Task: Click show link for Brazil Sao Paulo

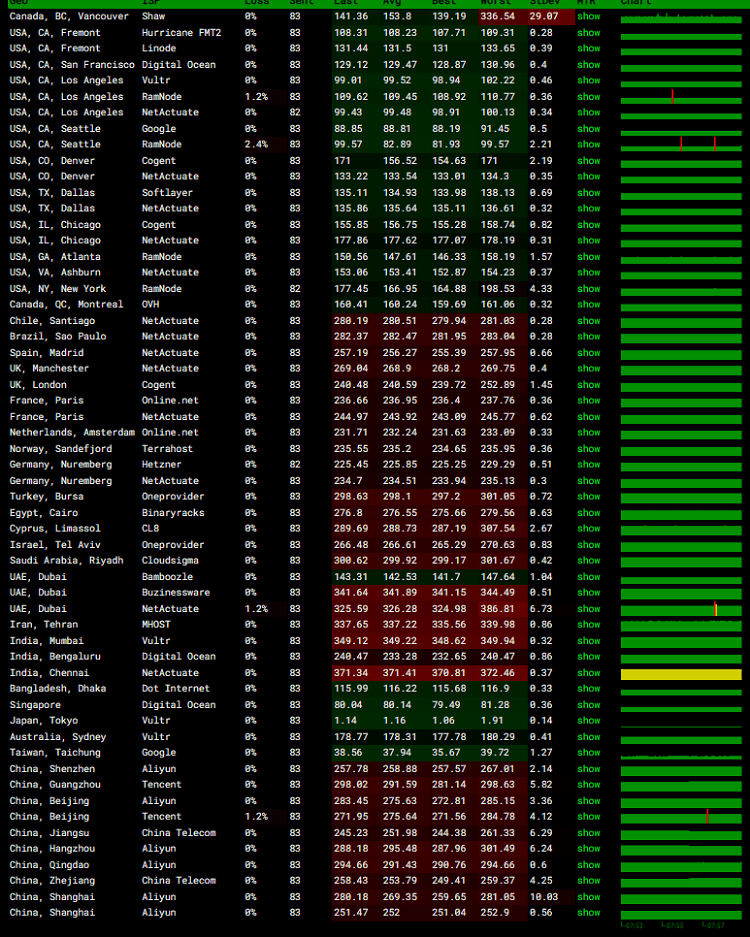Action: tap(589, 336)
